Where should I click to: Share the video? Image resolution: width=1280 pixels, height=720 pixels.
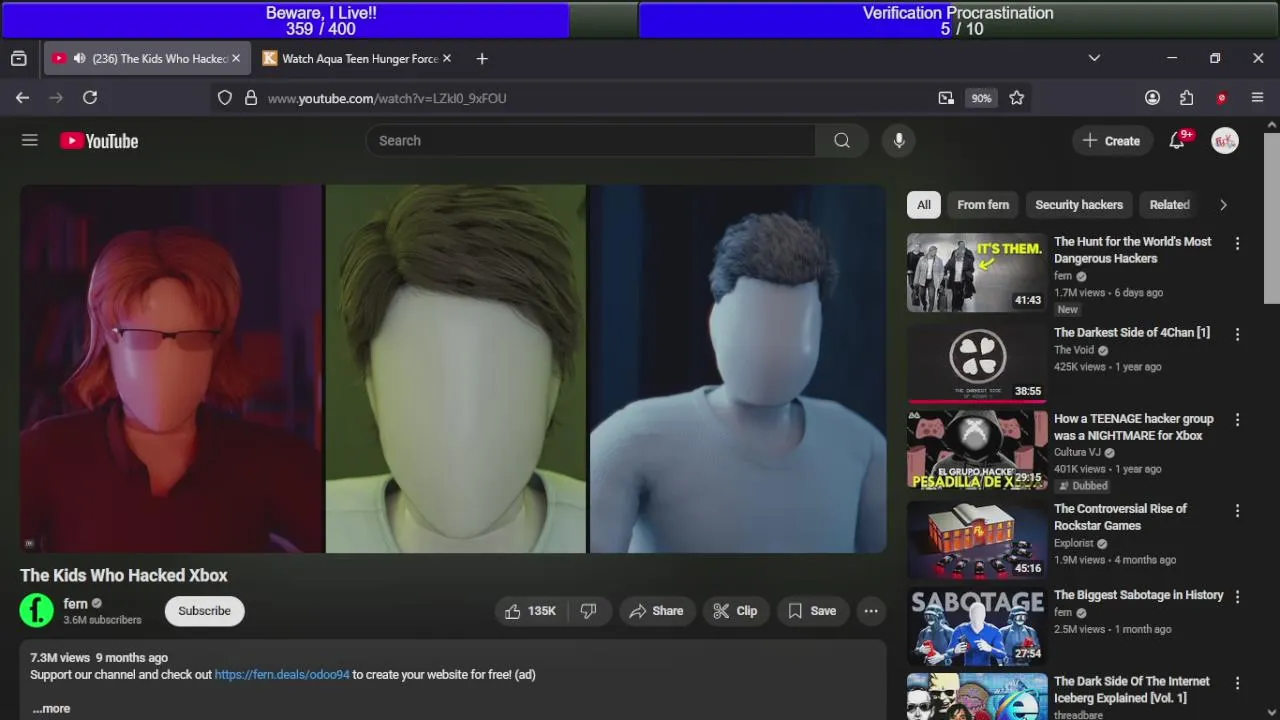[x=656, y=611]
